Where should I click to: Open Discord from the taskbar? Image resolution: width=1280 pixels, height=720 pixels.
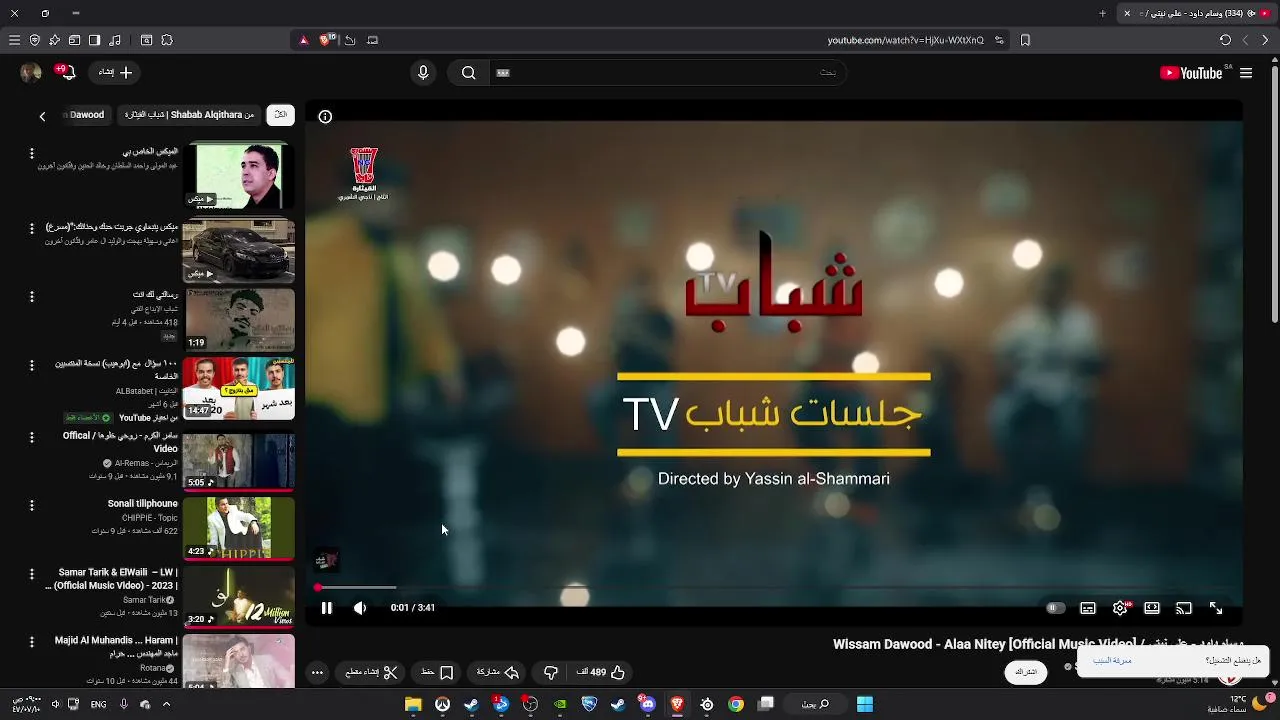[648, 704]
